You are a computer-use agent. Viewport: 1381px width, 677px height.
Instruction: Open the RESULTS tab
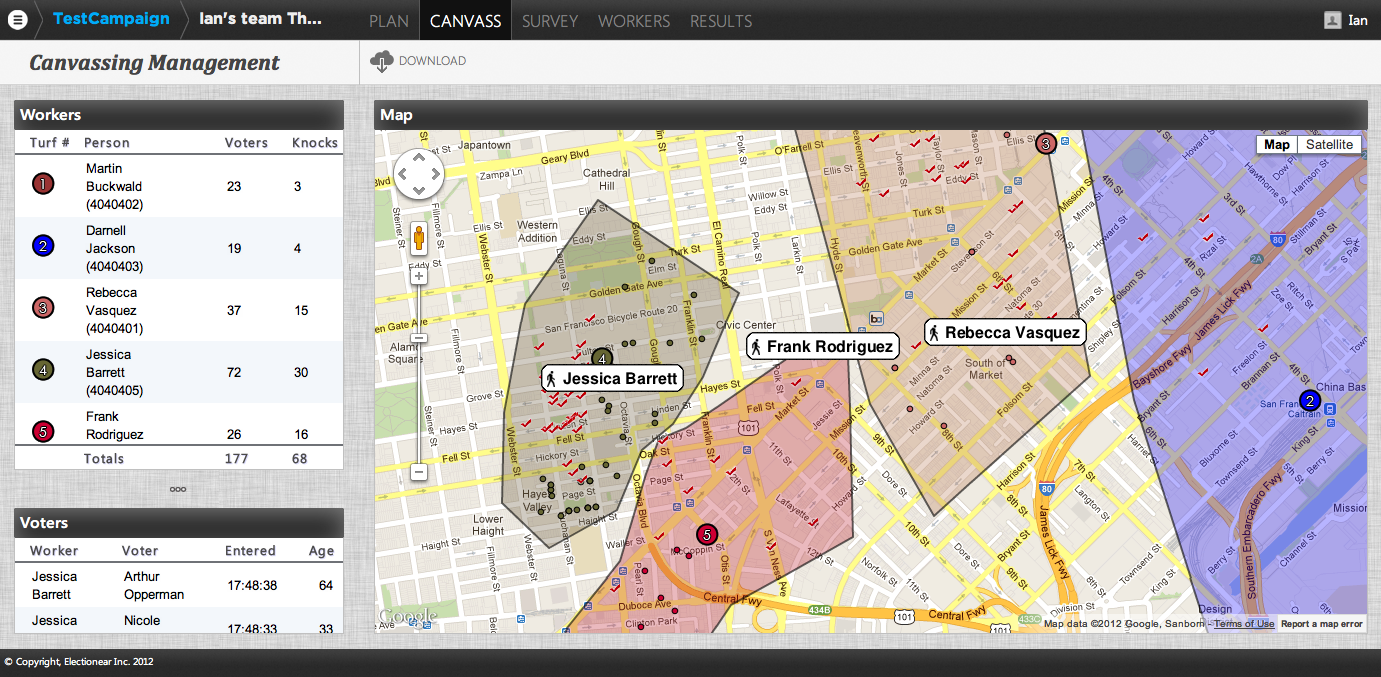721,20
